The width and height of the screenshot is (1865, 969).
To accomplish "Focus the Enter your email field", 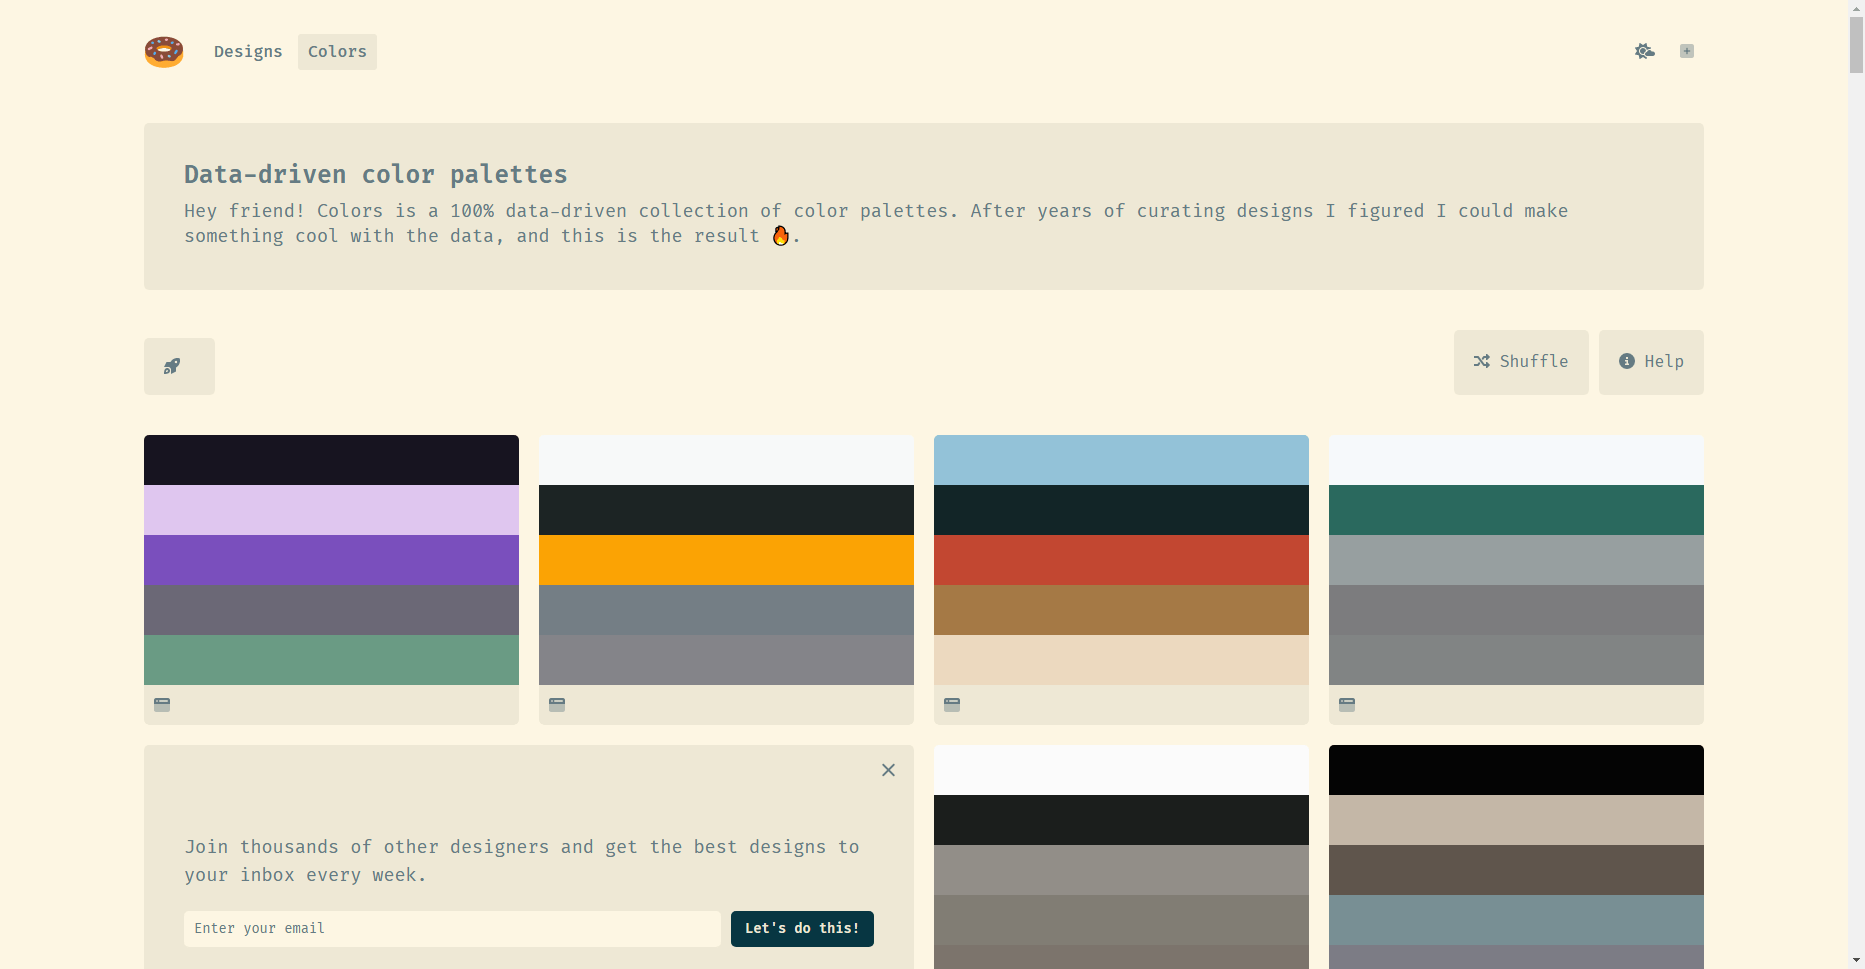I will (x=452, y=929).
